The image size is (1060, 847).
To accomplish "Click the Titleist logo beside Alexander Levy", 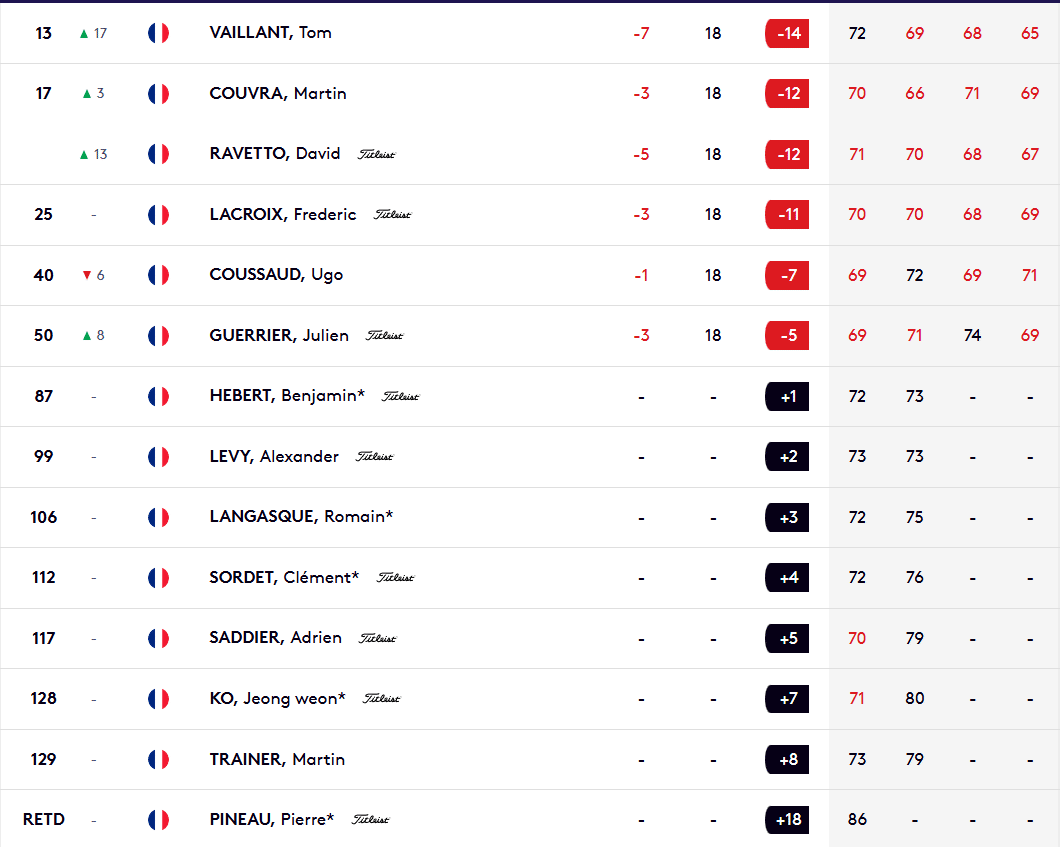I will (375, 457).
